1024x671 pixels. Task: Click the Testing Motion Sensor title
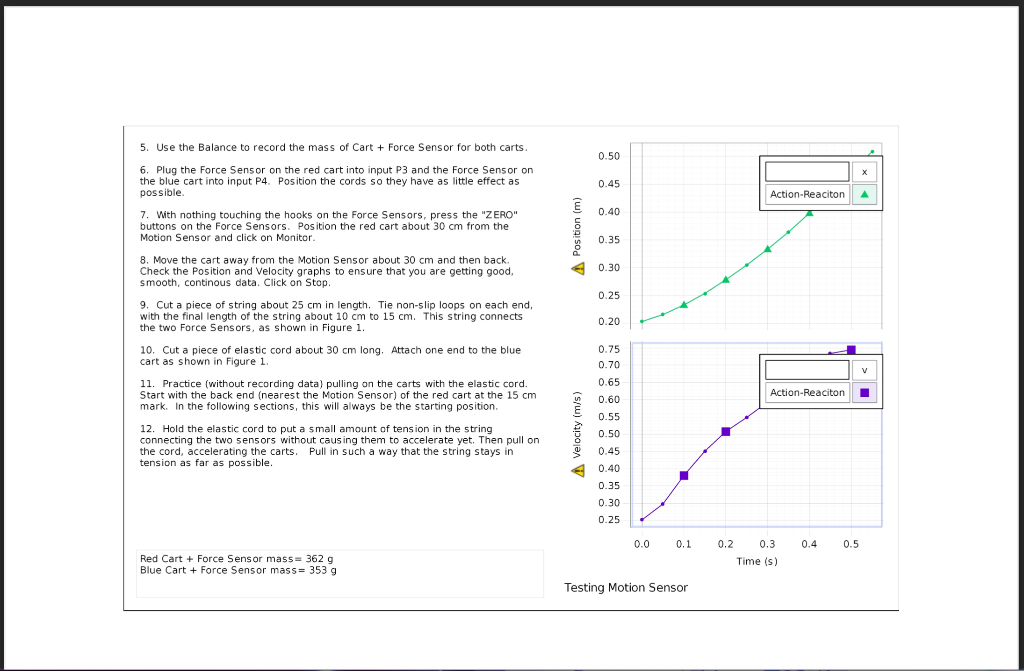pos(626,587)
